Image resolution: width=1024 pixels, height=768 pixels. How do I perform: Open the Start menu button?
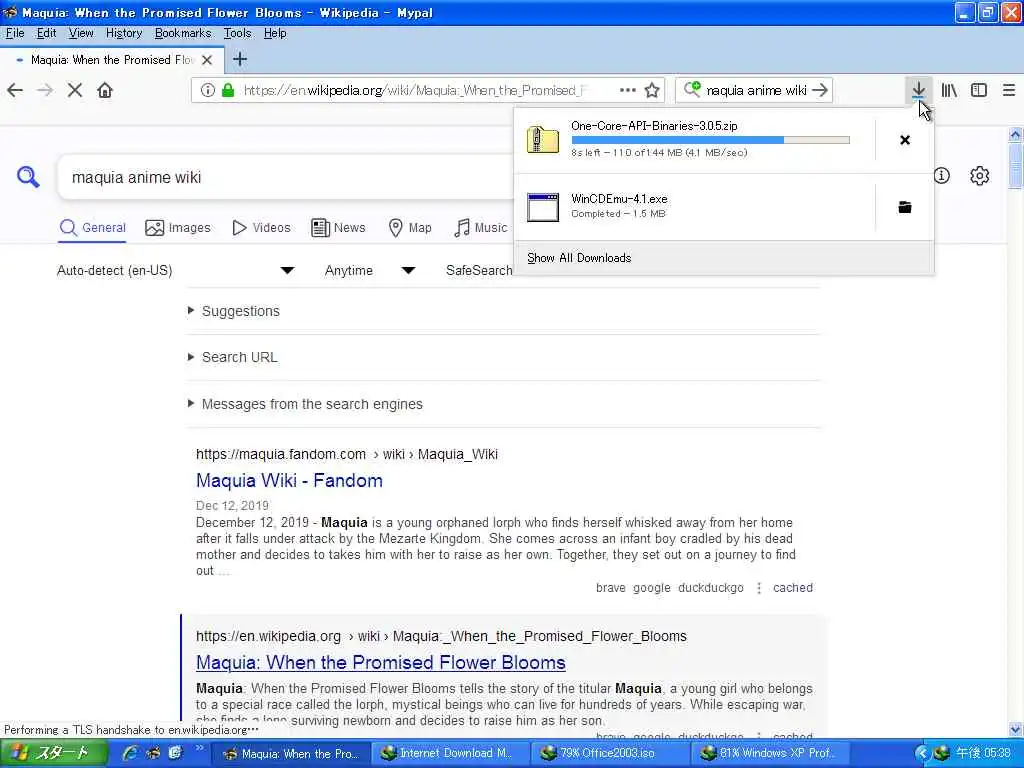pos(54,753)
